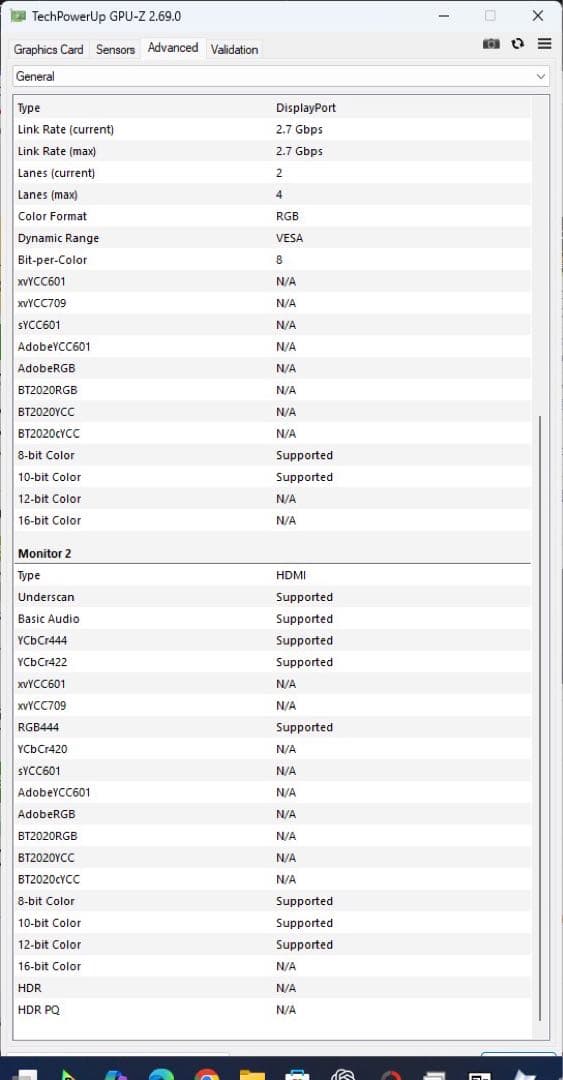
Task: Select the HDR PQ row
Action: point(272,1010)
